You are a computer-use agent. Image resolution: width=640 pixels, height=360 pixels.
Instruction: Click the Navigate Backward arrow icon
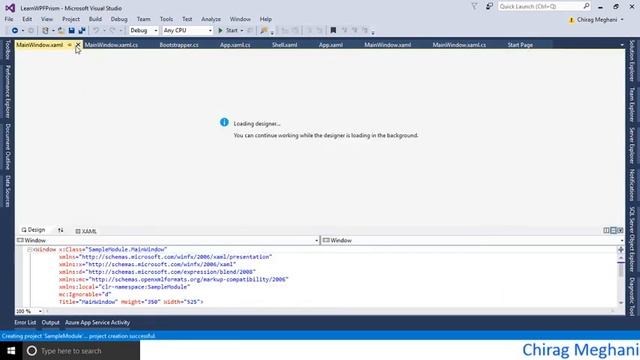pyautogui.click(x=15, y=31)
